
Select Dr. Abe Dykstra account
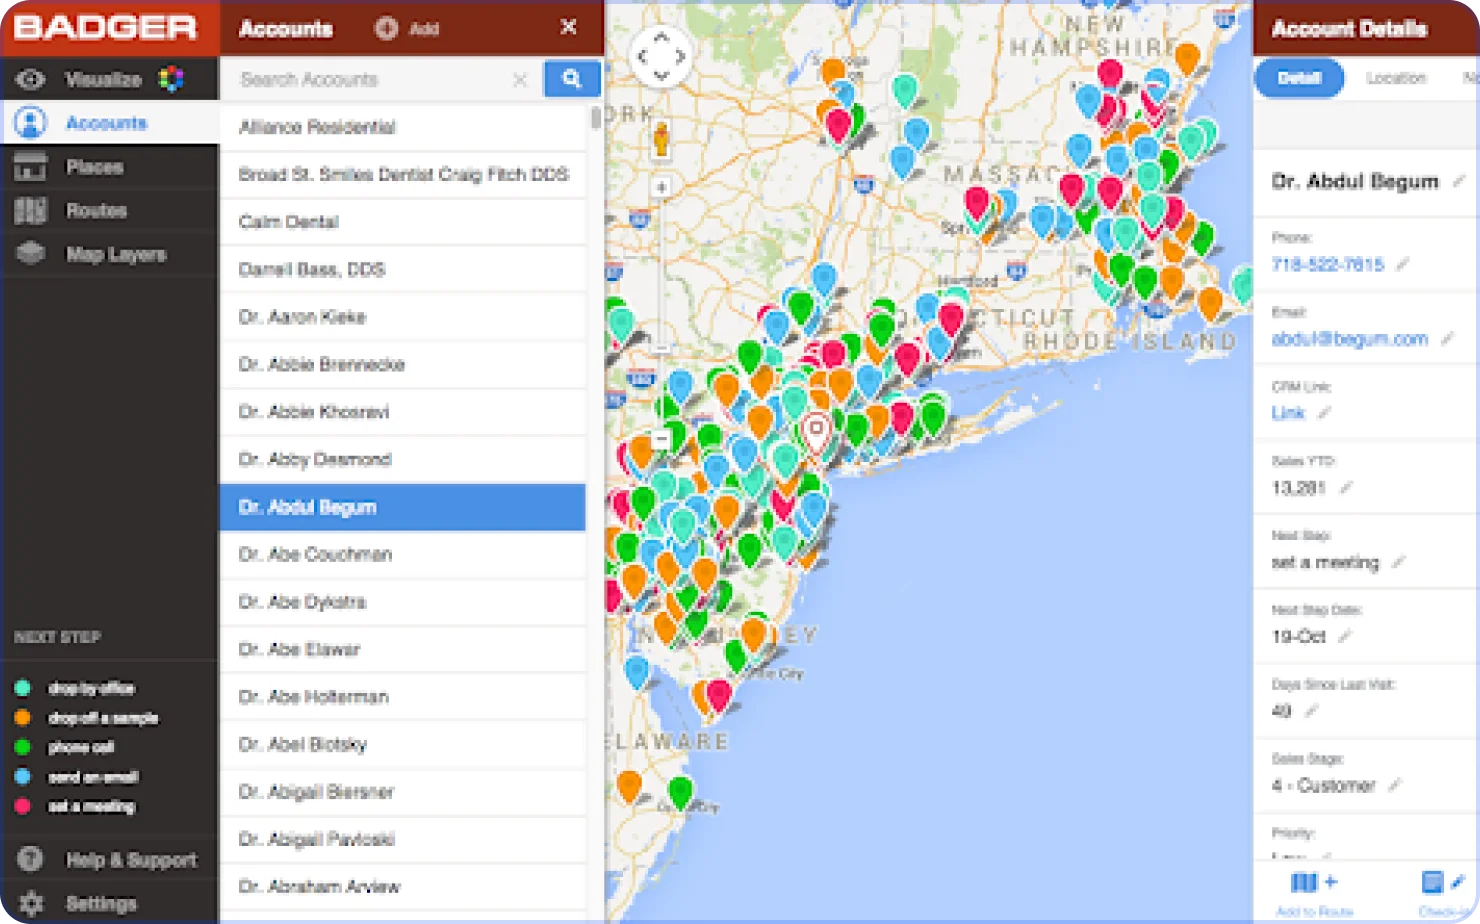point(402,602)
